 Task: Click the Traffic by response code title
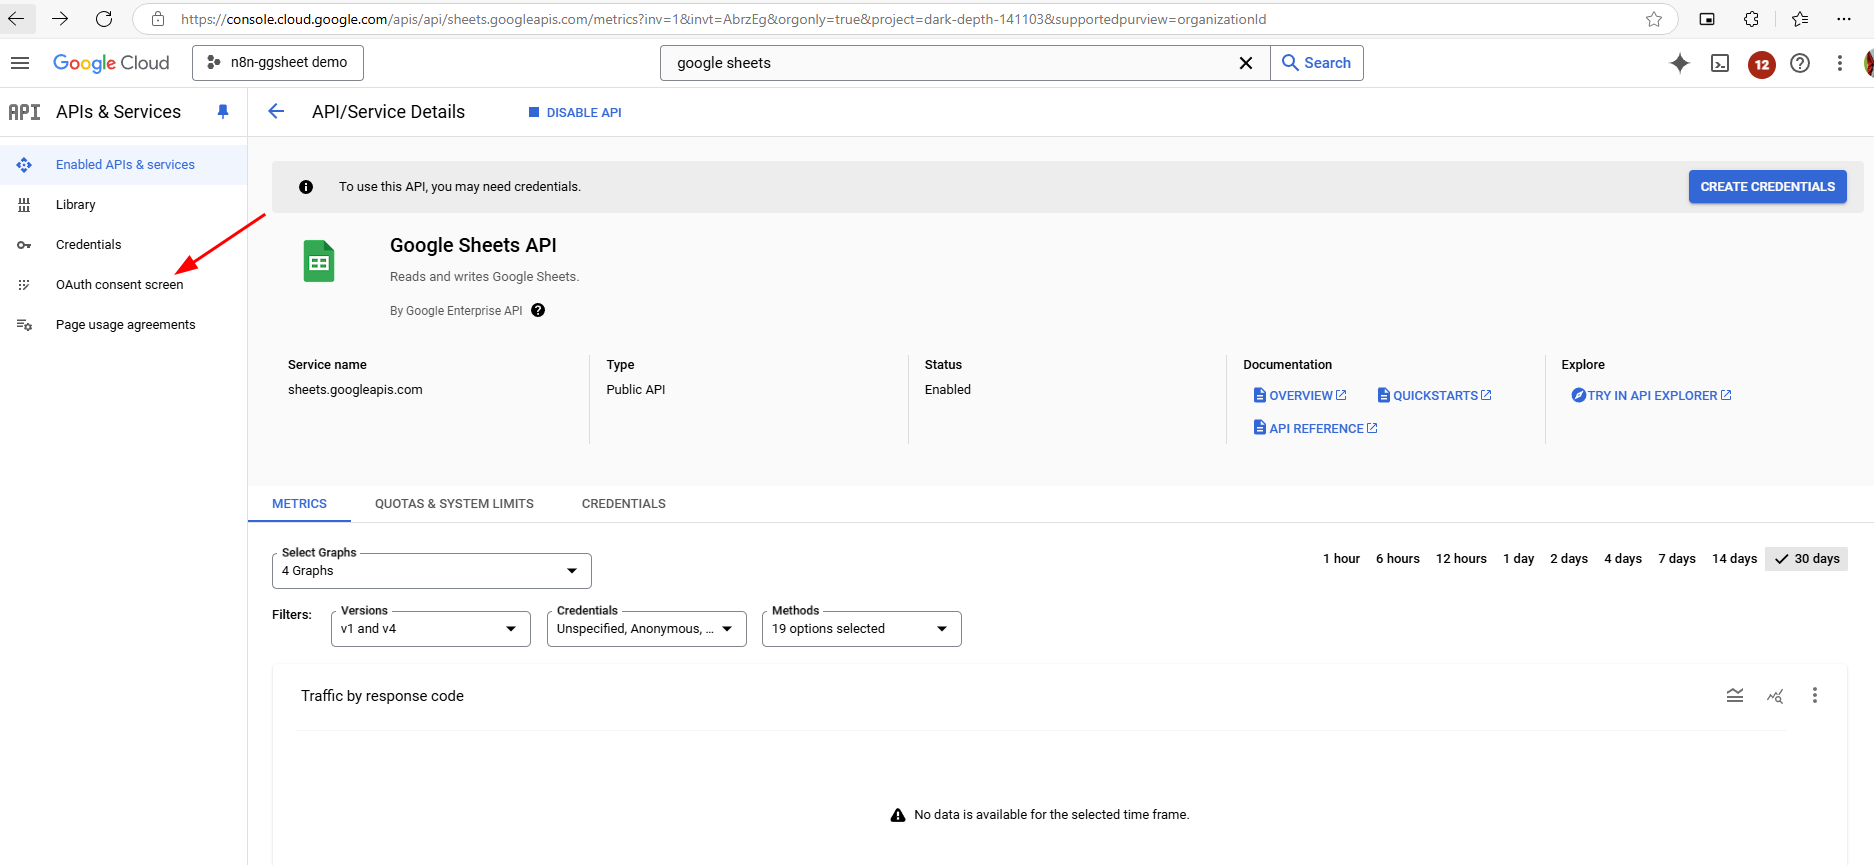(x=382, y=696)
